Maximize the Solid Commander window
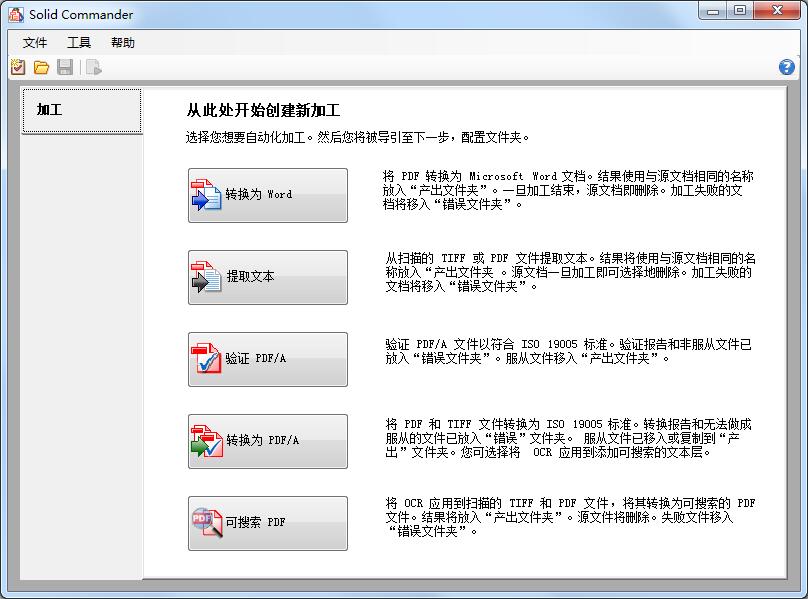Image resolution: width=808 pixels, height=599 pixels. click(x=739, y=11)
